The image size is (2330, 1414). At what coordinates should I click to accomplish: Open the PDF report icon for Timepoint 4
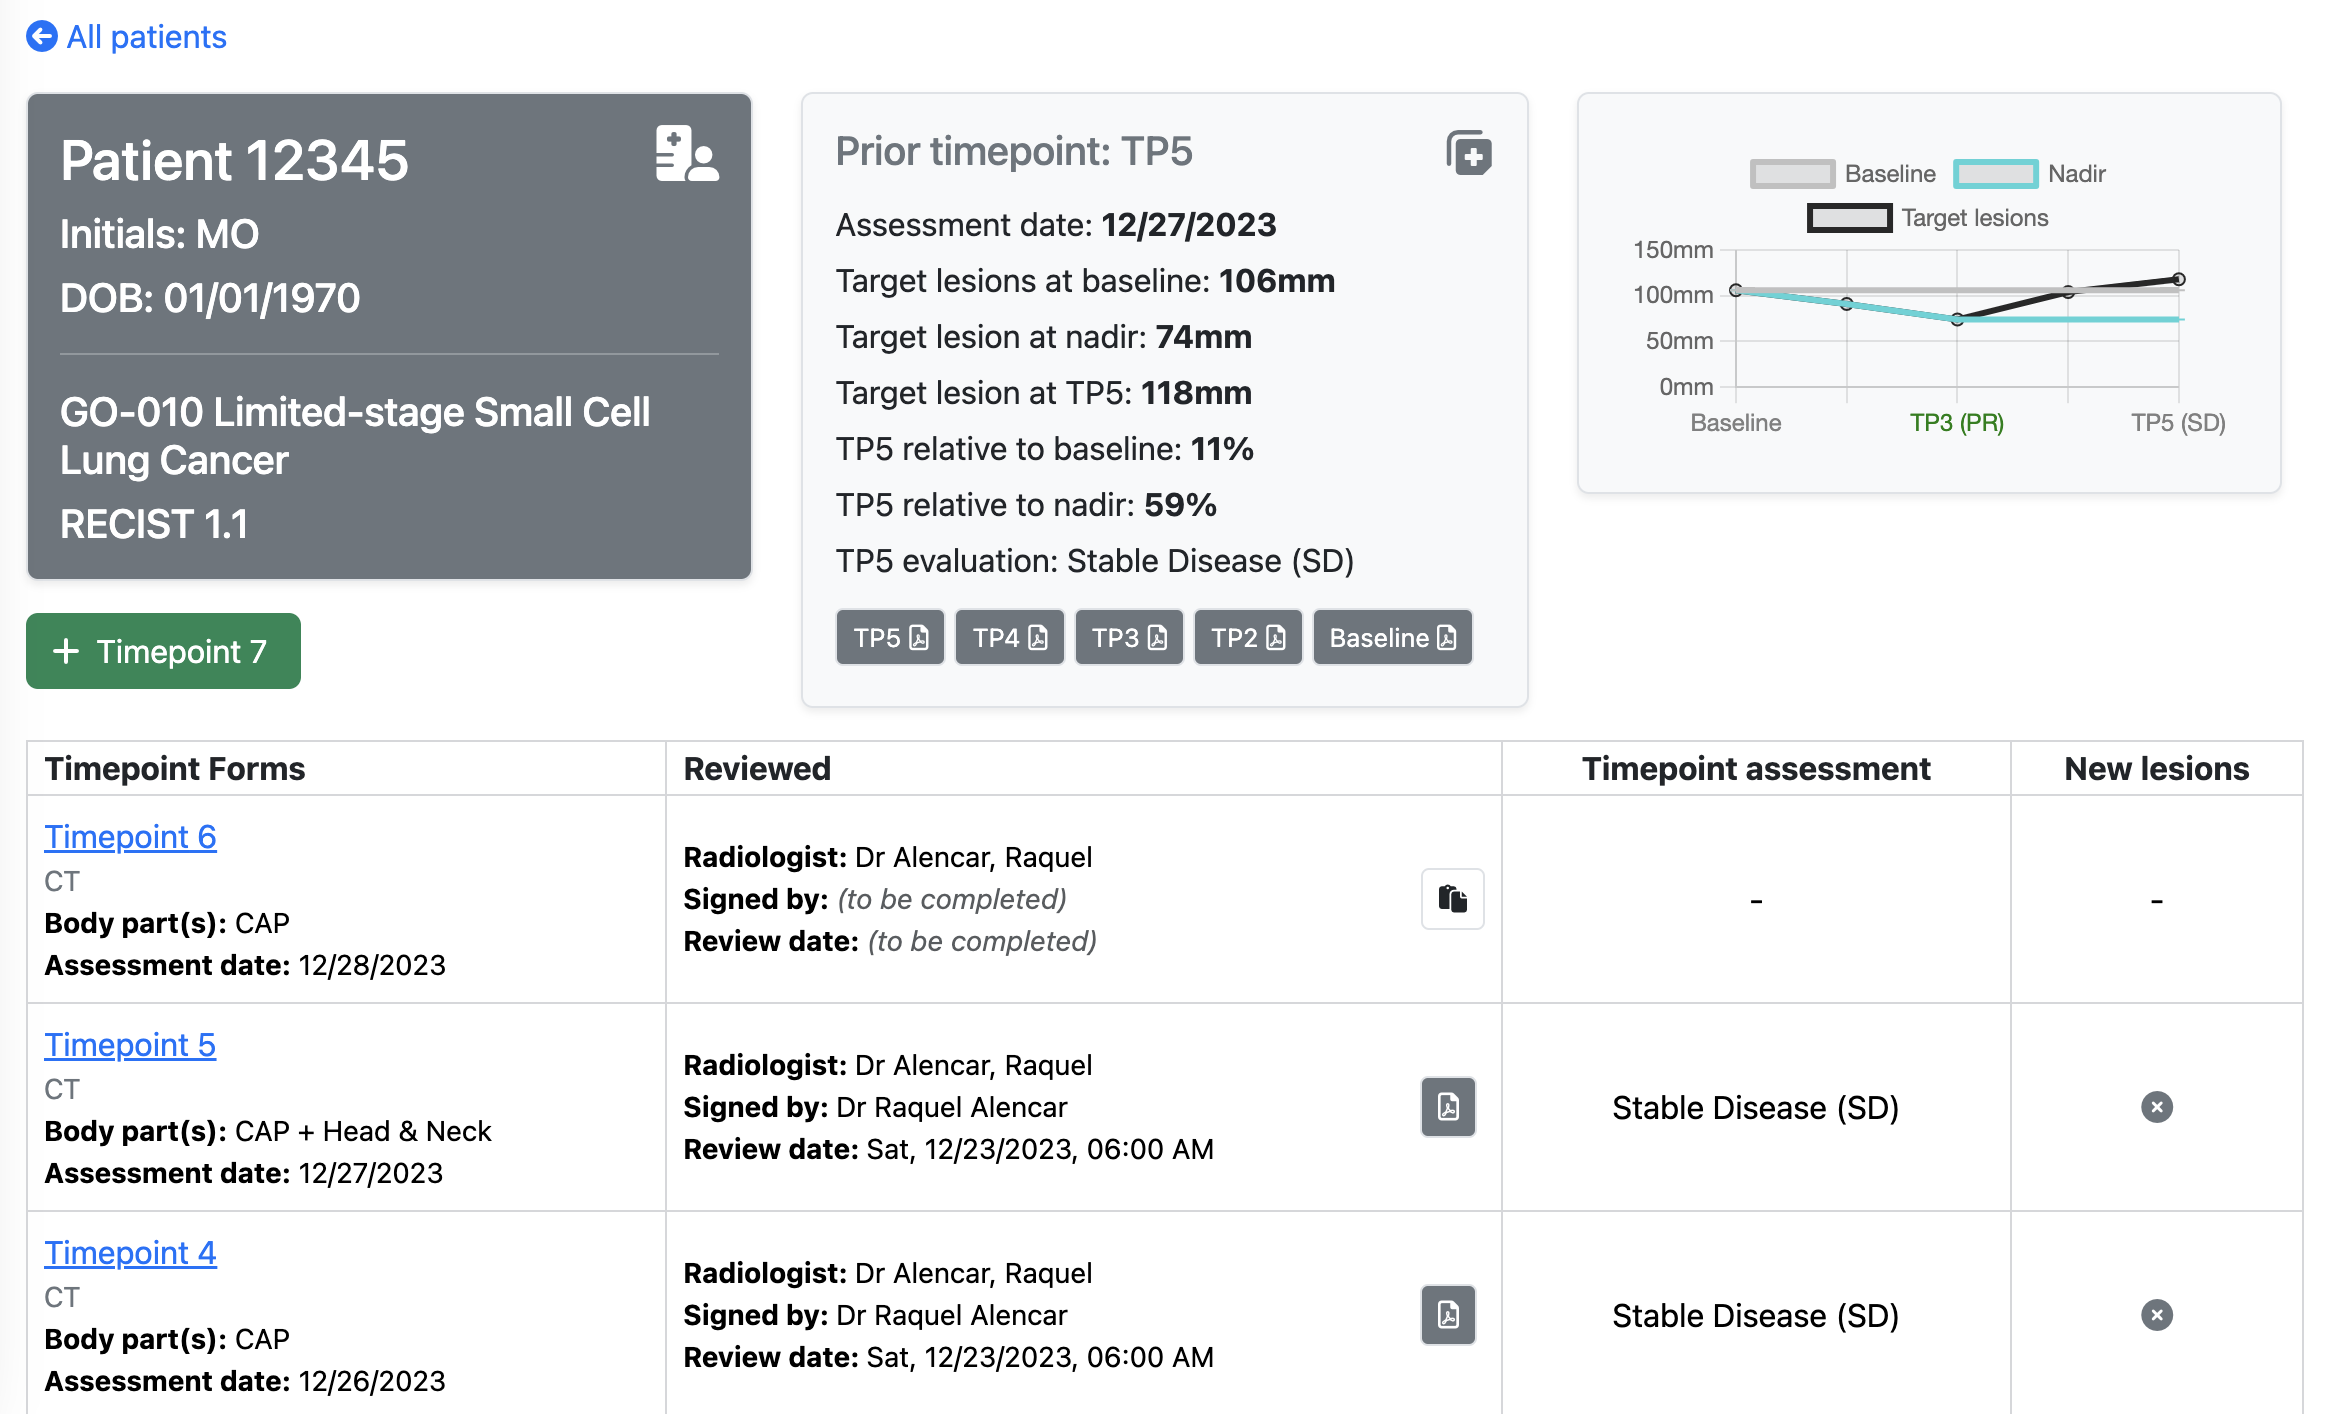[x=1448, y=1315]
